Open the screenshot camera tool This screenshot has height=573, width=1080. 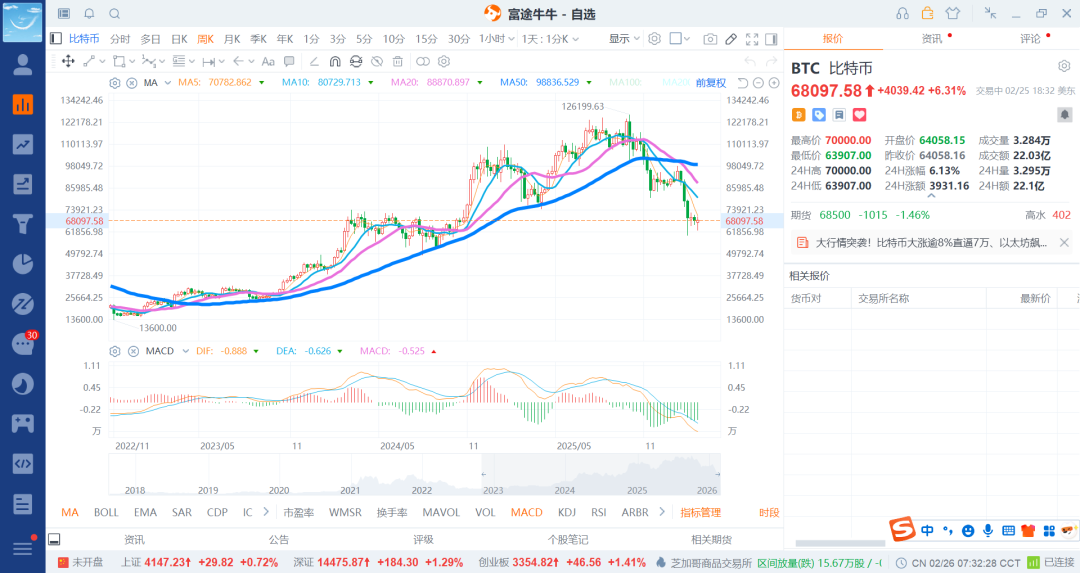point(710,39)
